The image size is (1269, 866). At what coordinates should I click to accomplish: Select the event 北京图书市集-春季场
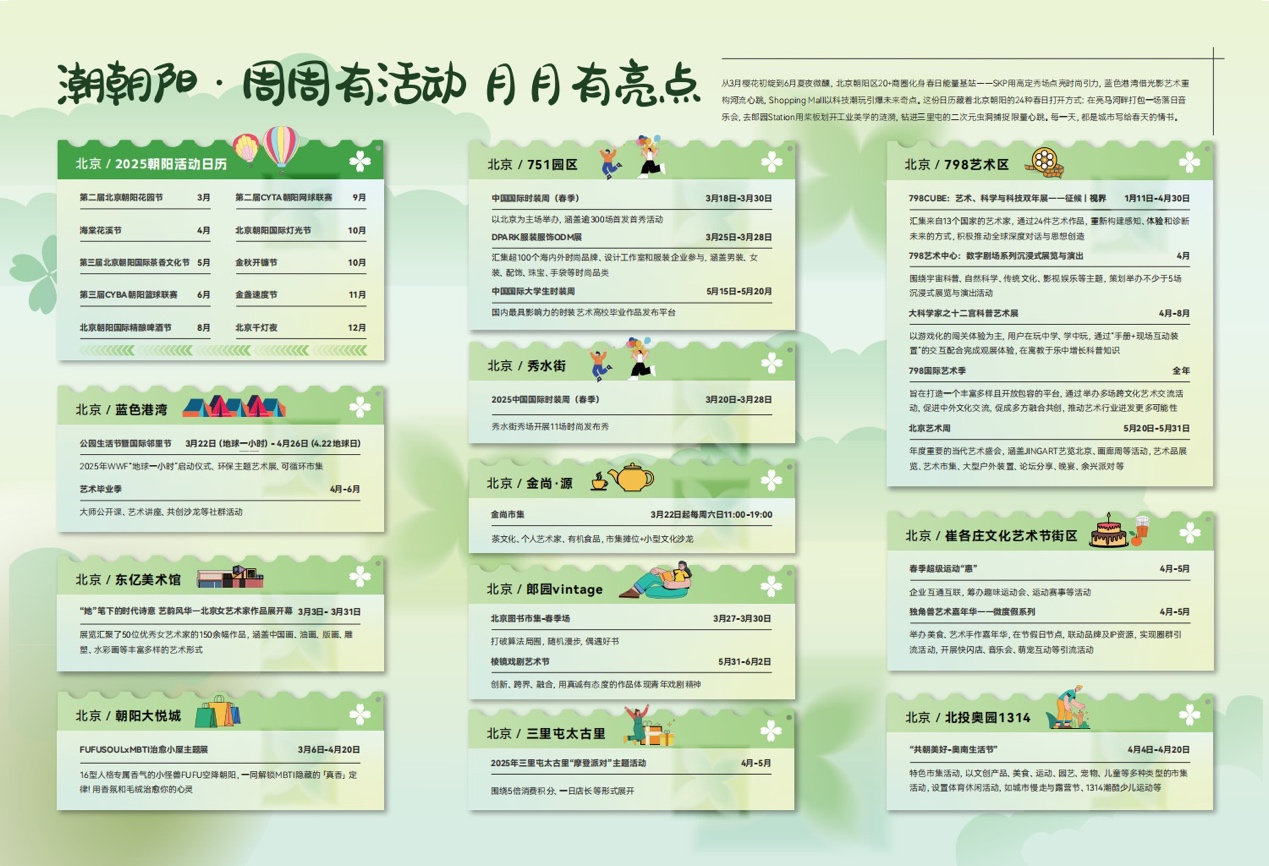tap(530, 619)
